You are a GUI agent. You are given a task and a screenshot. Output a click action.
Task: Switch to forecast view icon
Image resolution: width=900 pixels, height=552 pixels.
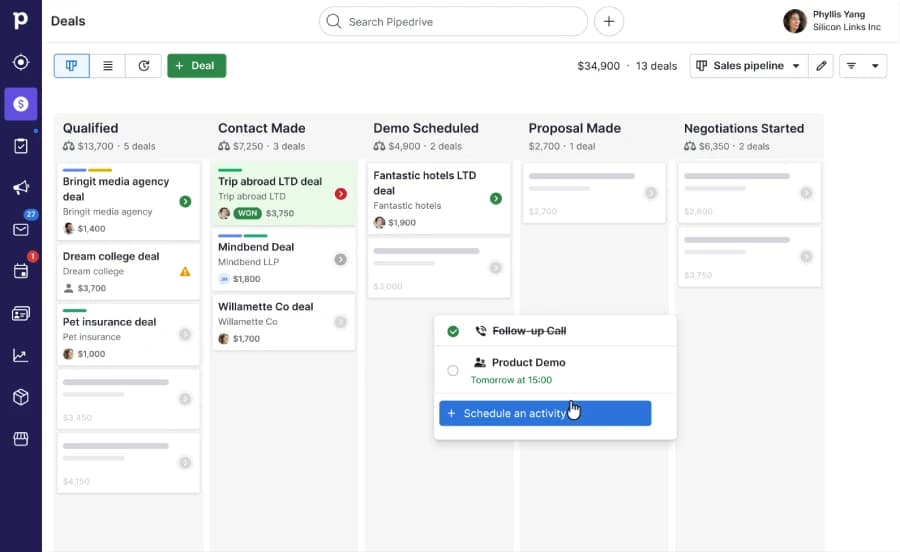pyautogui.click(x=143, y=66)
